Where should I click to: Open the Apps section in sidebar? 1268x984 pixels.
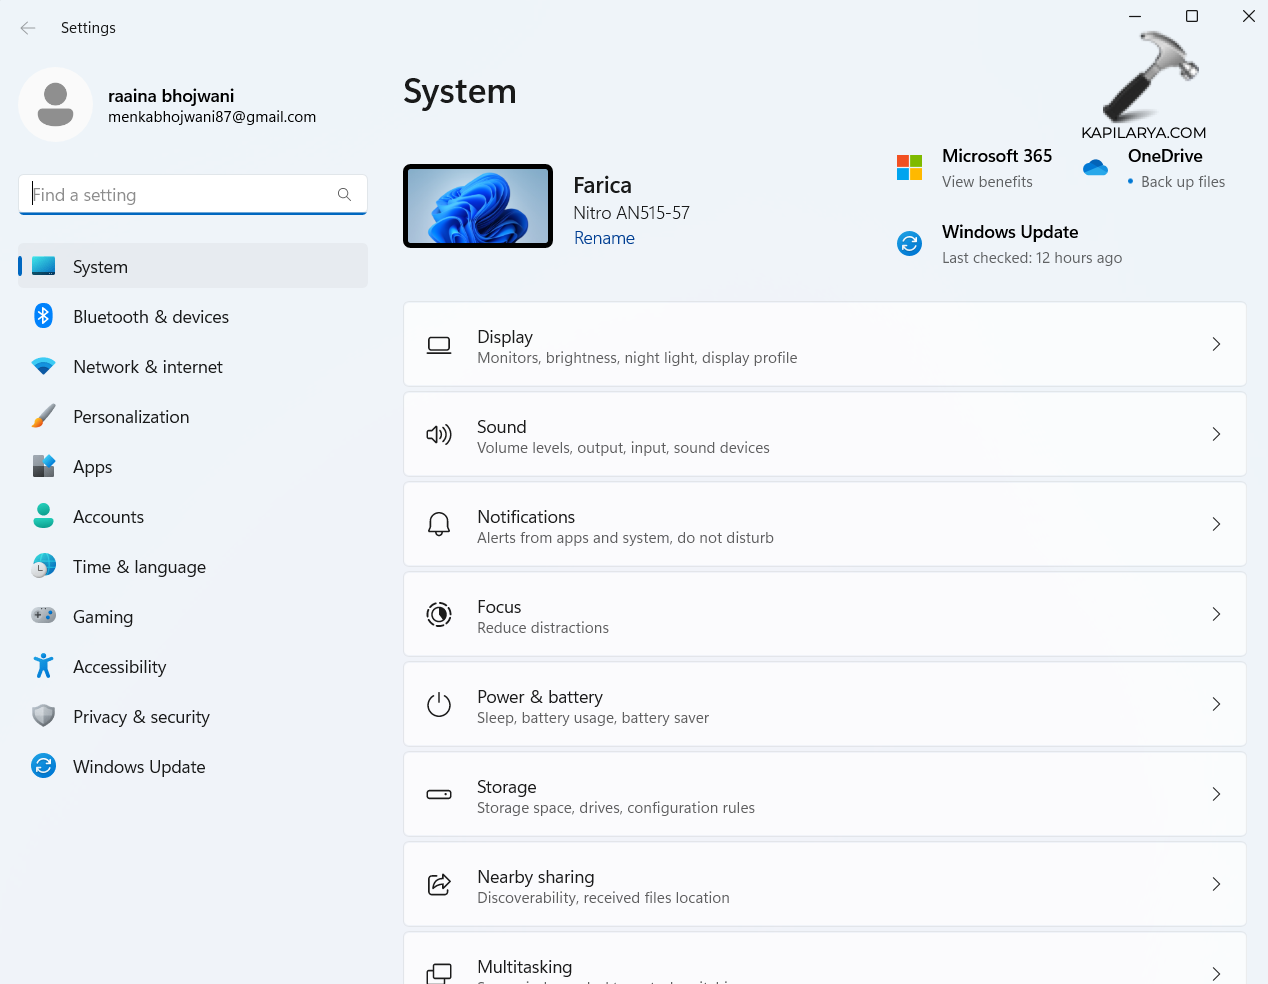click(92, 467)
